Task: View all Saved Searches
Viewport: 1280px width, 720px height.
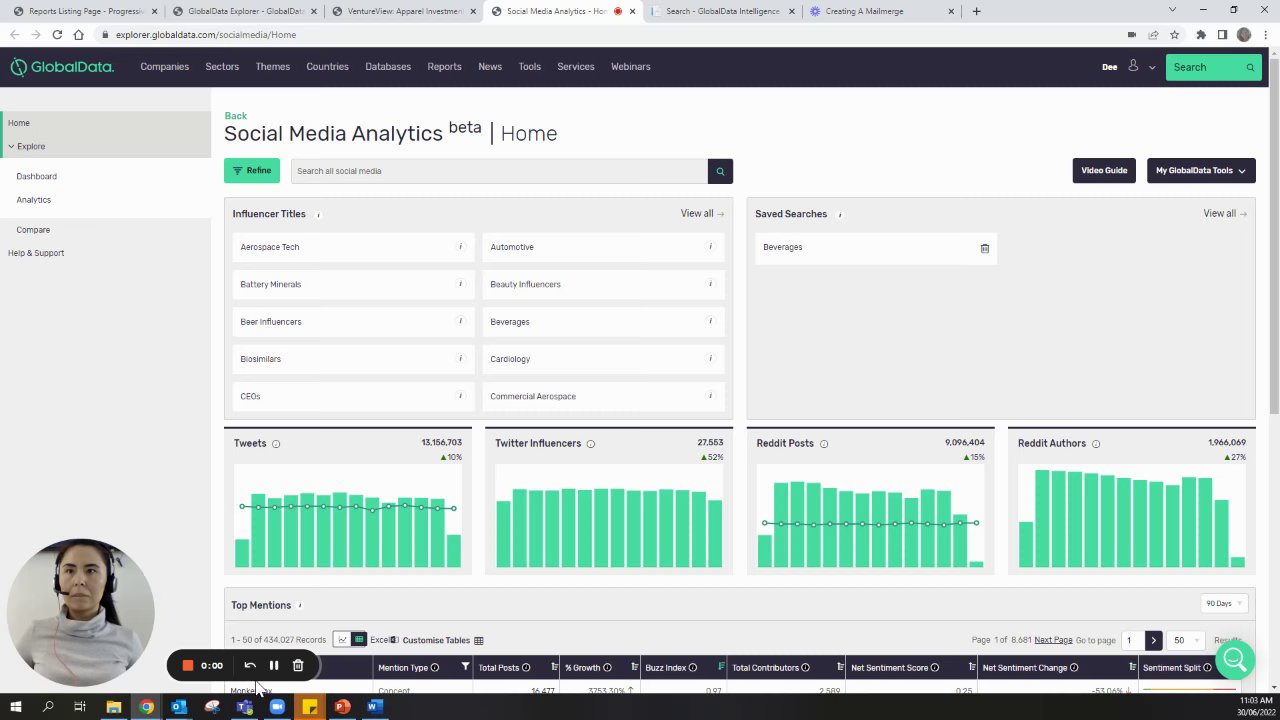Action: click(1224, 214)
